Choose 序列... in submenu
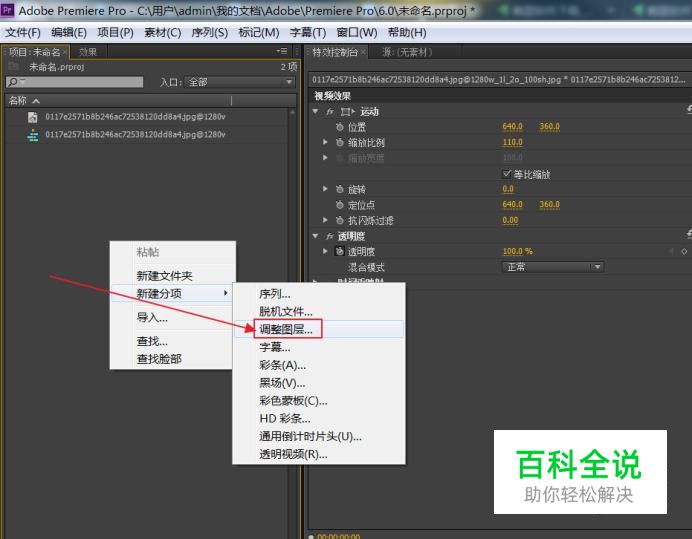This screenshot has height=539, width=692. 319,294
